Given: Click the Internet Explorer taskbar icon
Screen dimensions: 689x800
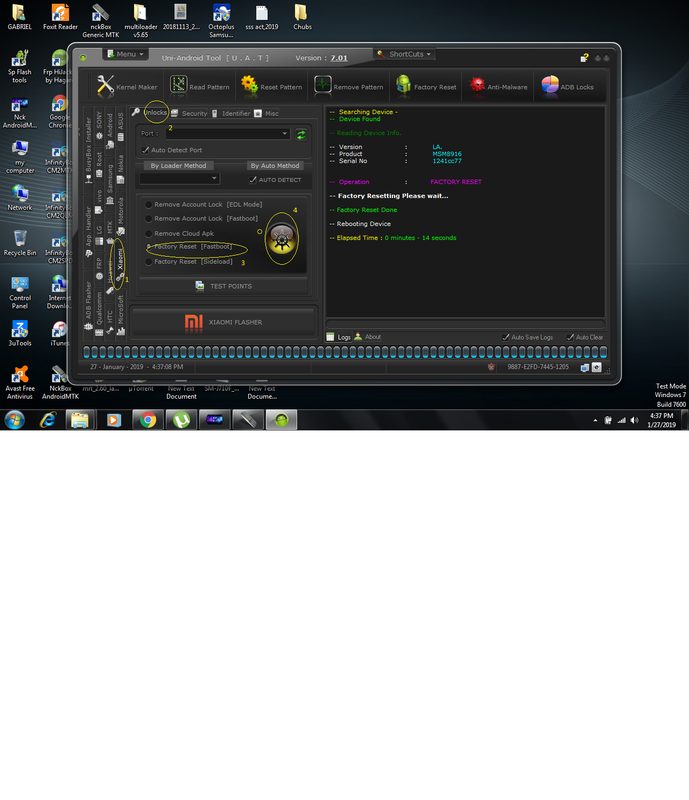Looking at the screenshot, I should click(x=48, y=420).
